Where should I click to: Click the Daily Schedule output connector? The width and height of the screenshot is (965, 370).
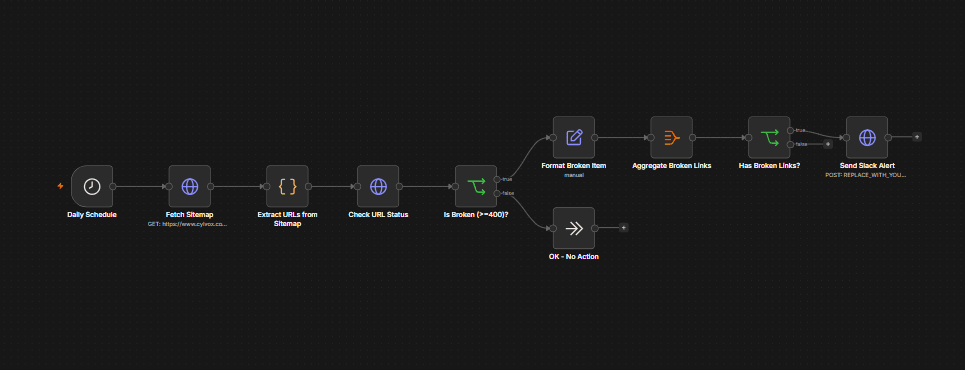coord(113,186)
